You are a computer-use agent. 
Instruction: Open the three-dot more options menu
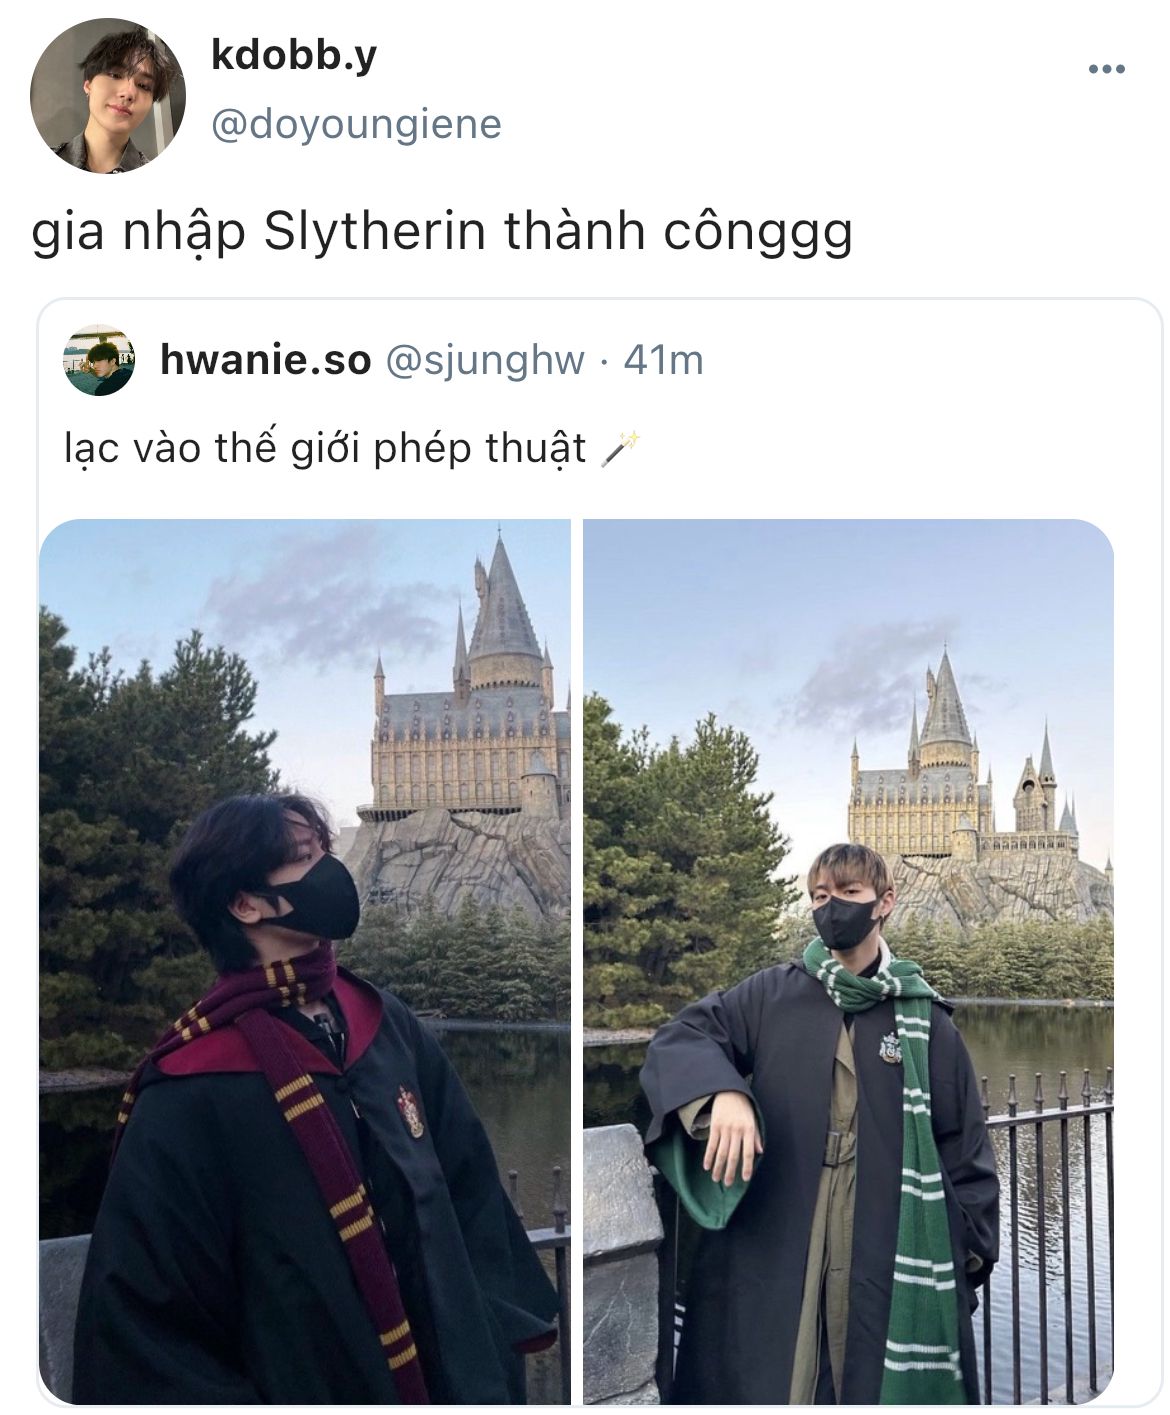pos(1106,69)
